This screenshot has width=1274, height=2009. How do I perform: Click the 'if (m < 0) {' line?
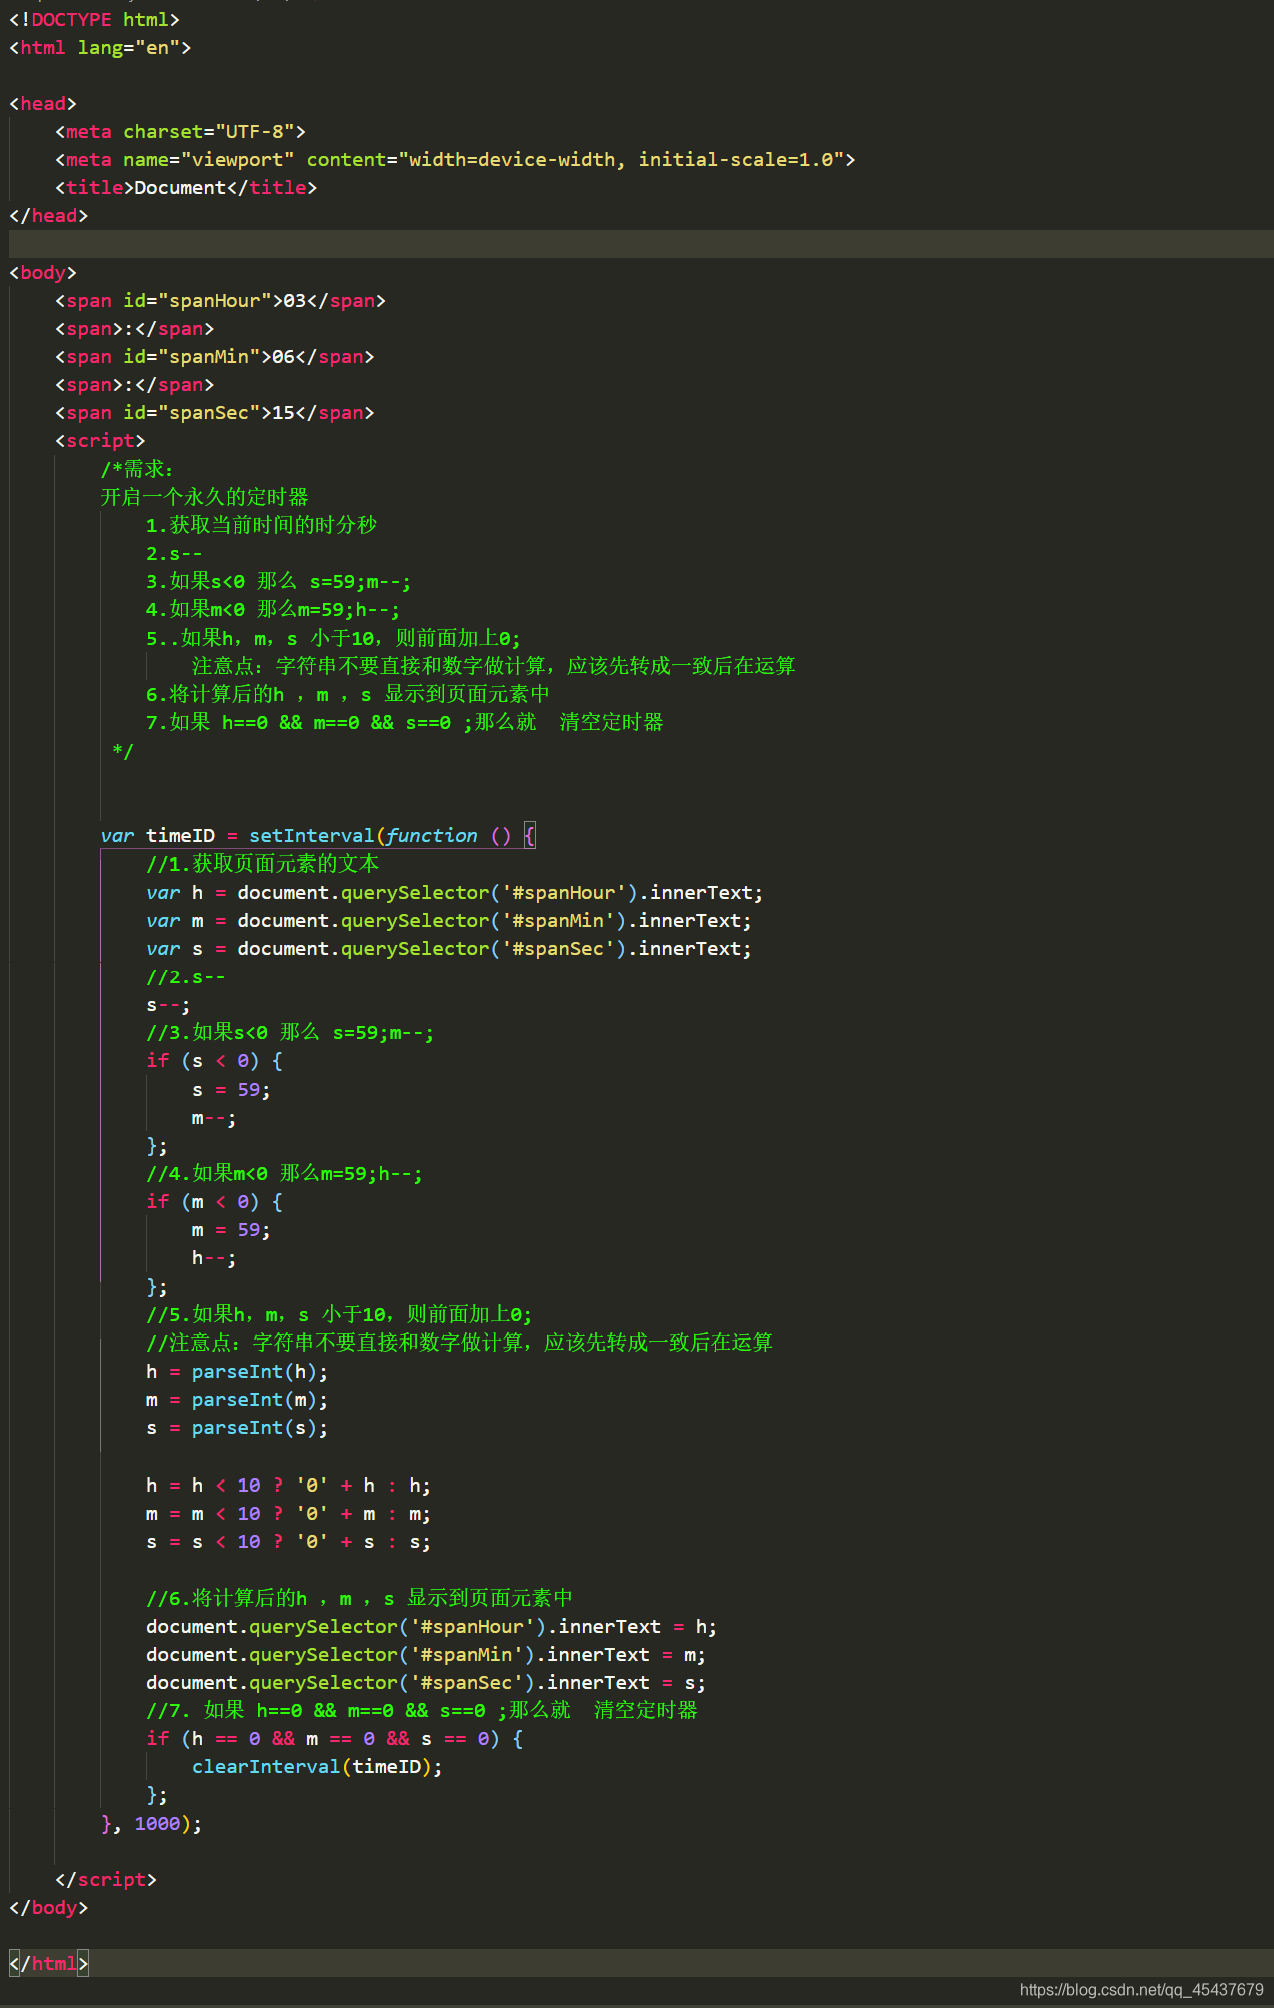(x=215, y=1202)
